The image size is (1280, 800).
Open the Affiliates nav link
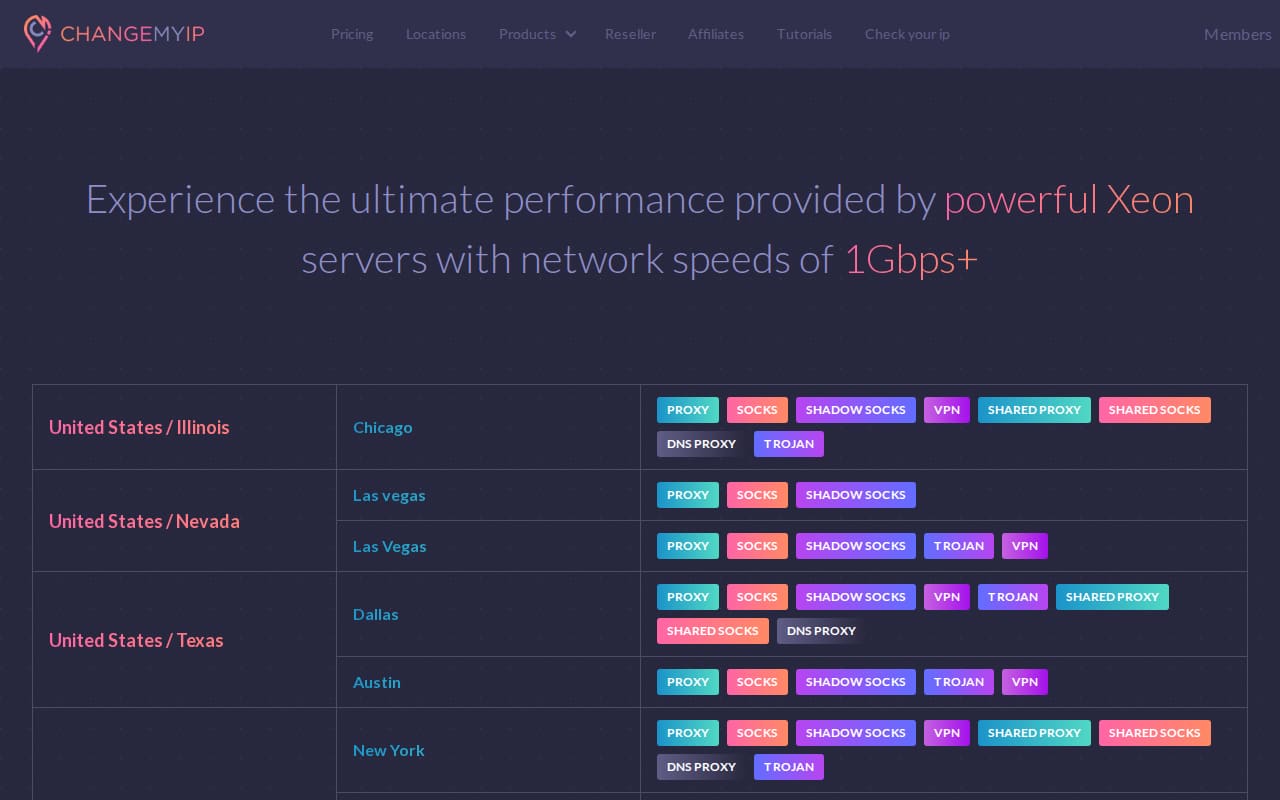[716, 34]
